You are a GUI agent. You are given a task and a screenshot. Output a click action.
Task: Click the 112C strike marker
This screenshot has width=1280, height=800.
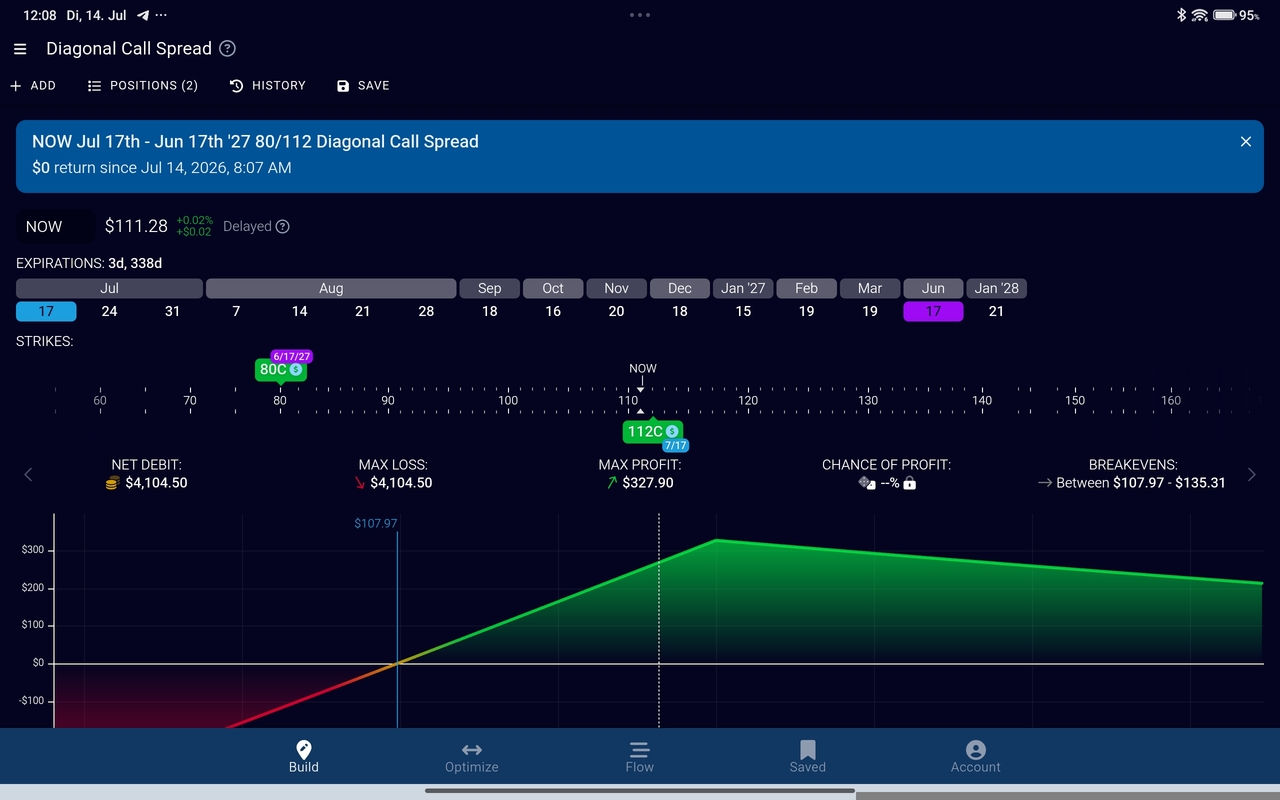tap(652, 432)
